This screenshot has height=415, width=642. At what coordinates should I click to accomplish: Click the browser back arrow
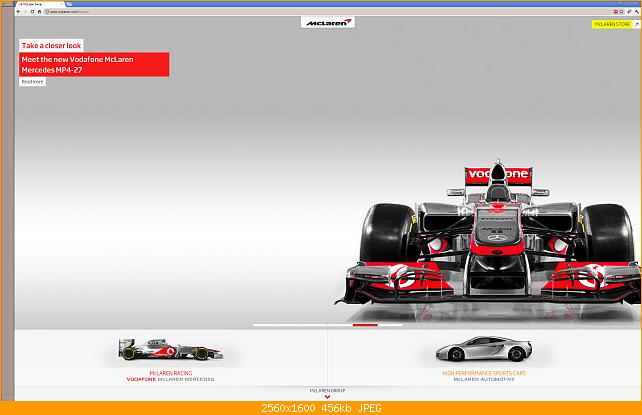(18, 12)
